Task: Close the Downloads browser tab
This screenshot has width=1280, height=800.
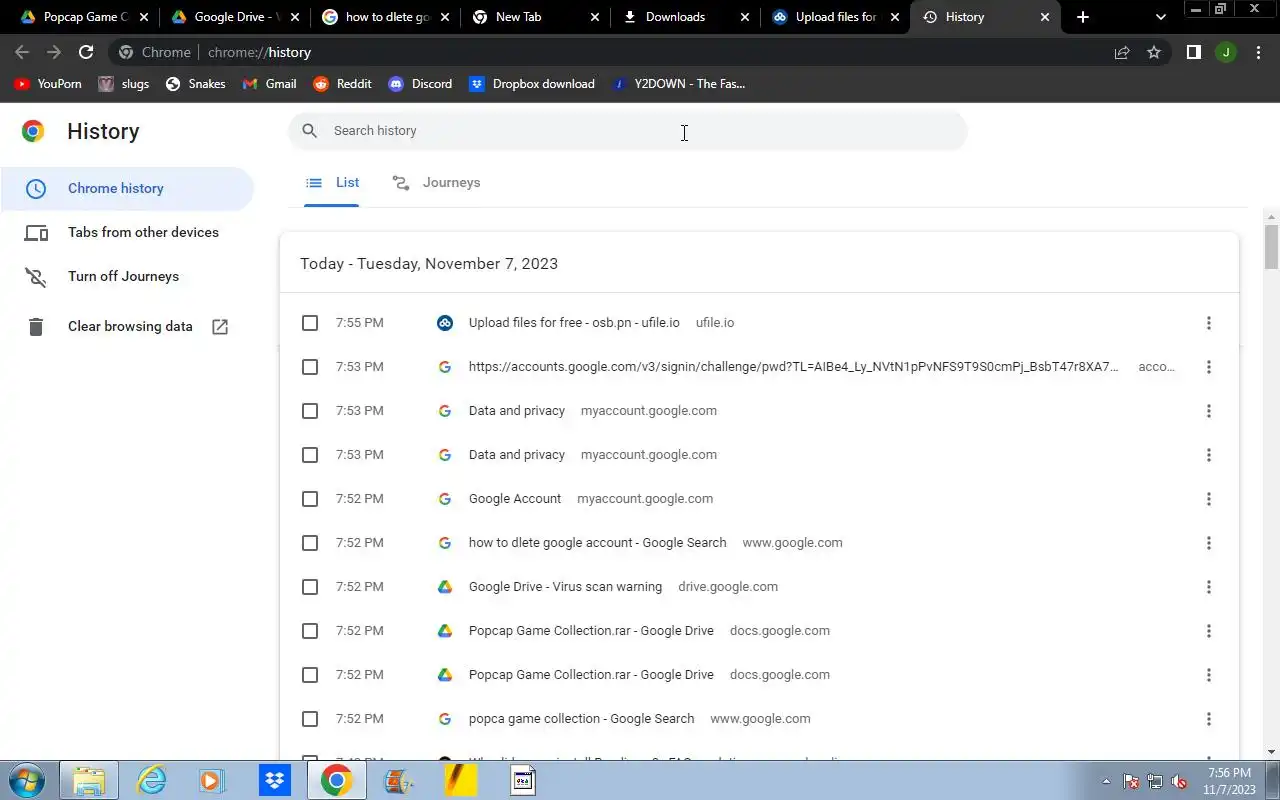Action: pyautogui.click(x=744, y=17)
